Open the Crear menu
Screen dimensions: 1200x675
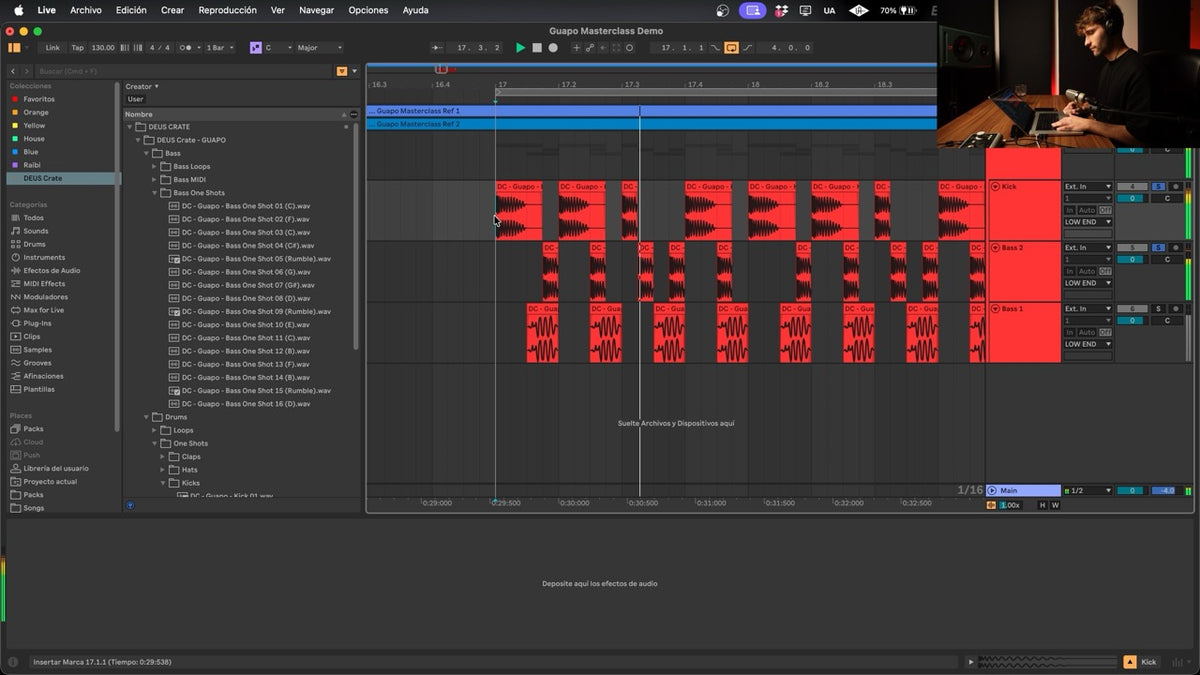pos(172,10)
